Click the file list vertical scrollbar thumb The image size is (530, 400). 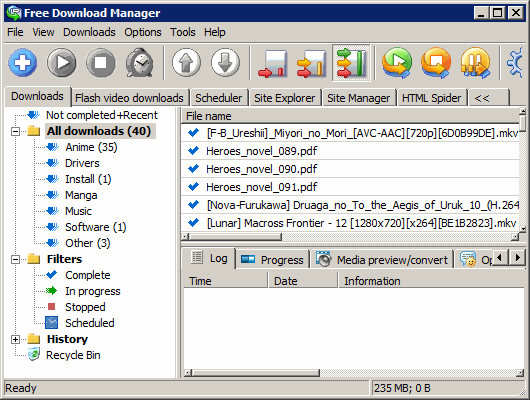click(523, 123)
